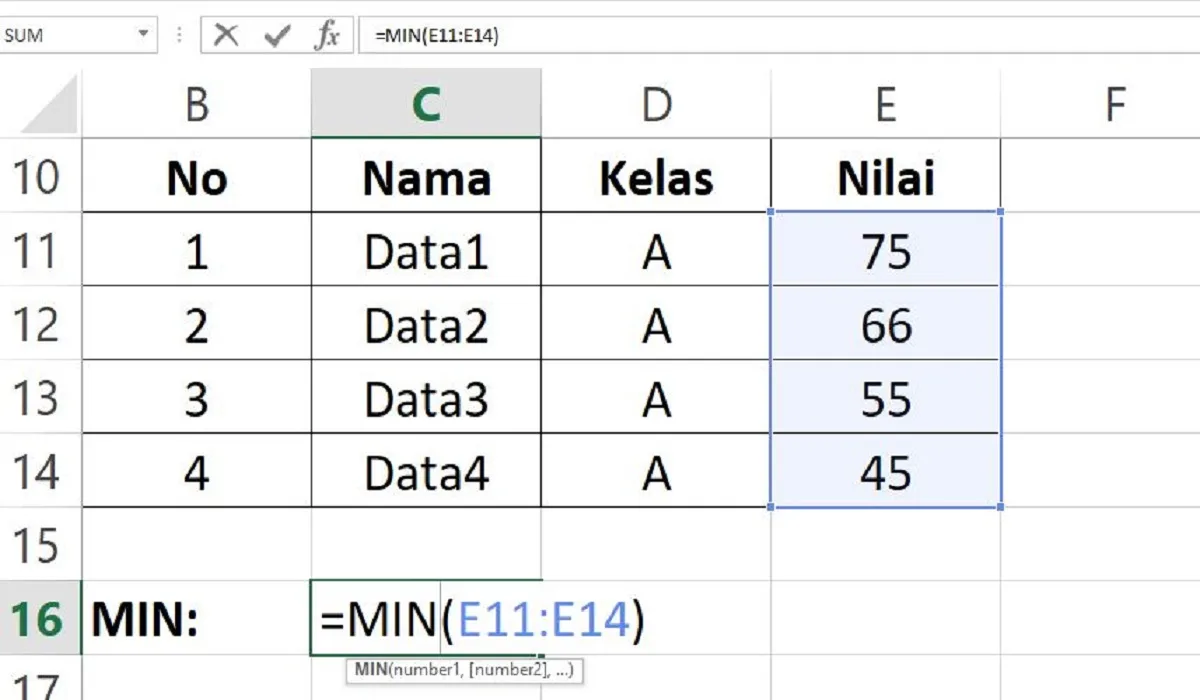
Task: Select the cell containing Data4
Action: pyautogui.click(x=426, y=471)
